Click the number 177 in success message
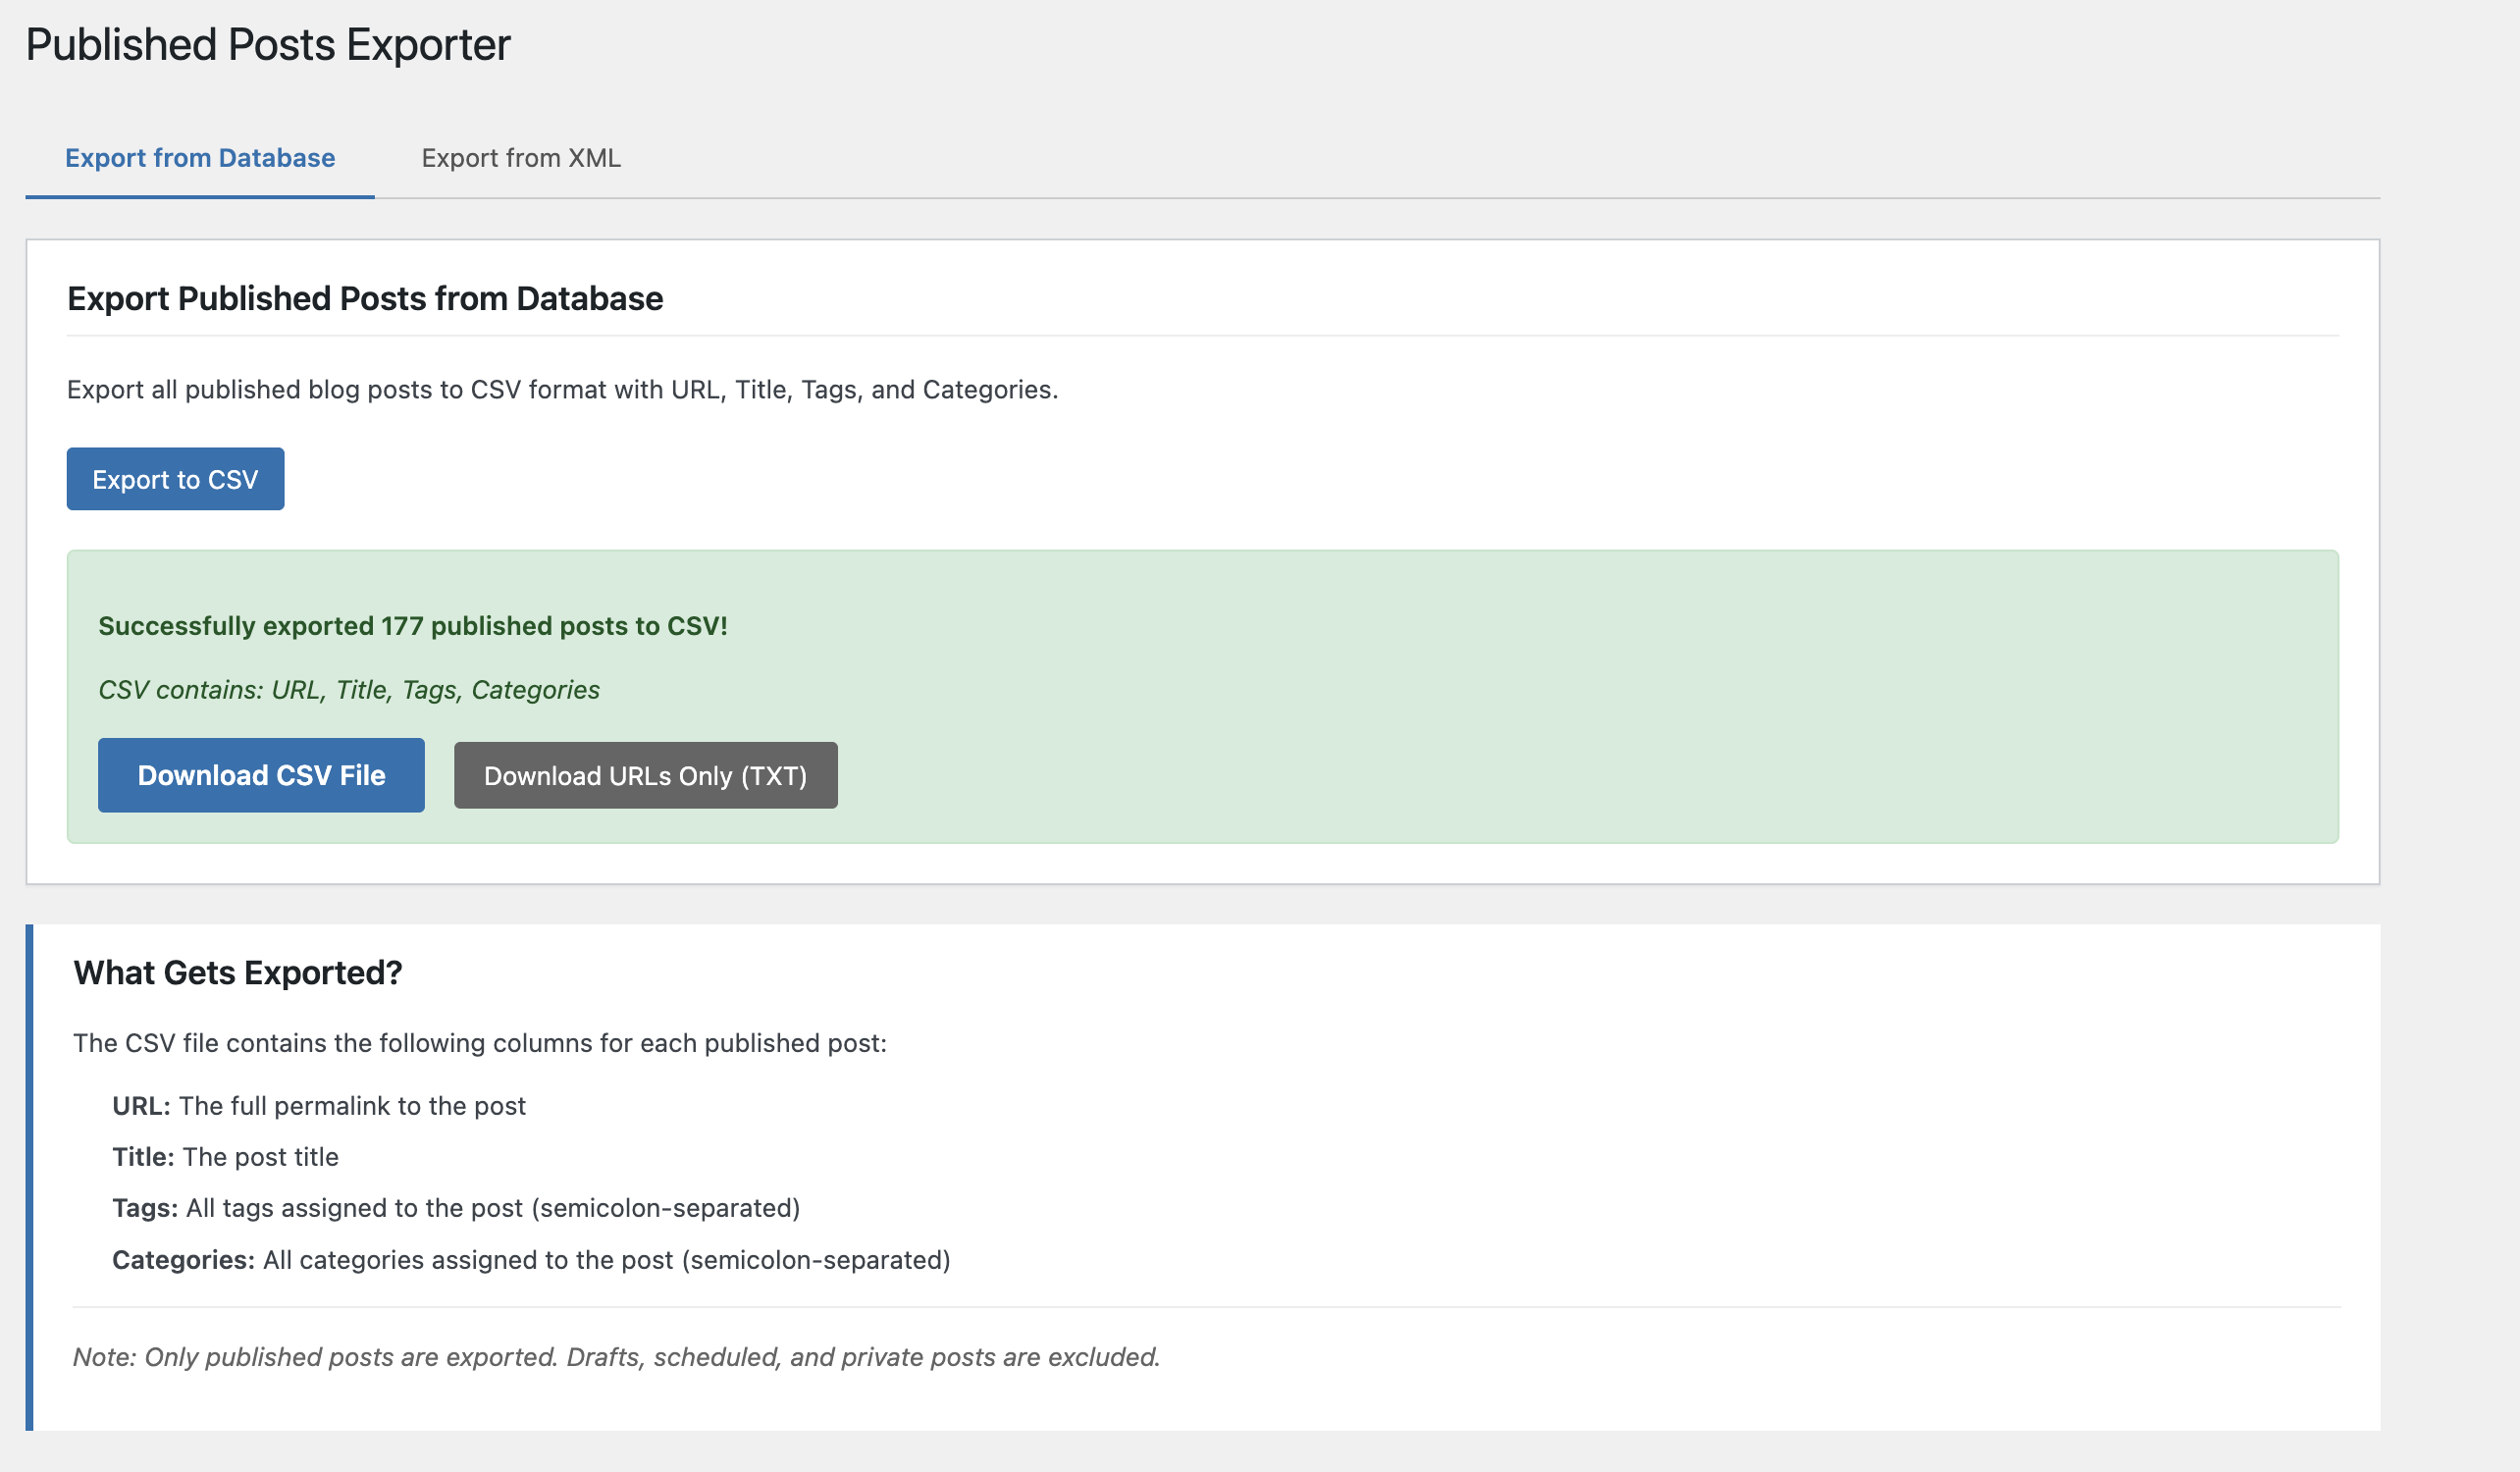 402,626
